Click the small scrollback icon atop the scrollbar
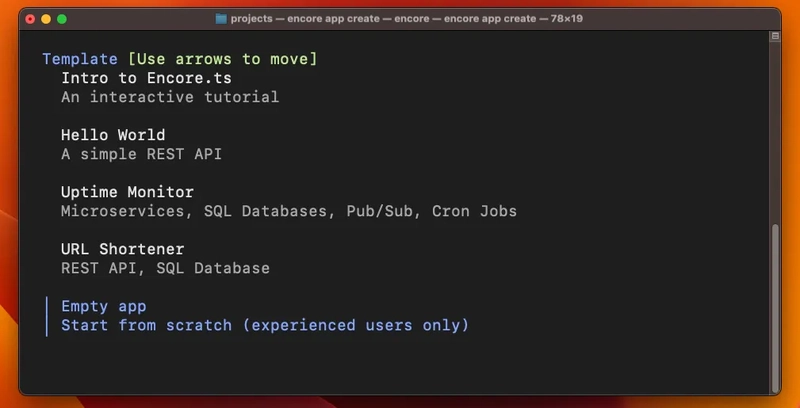This screenshot has height=408, width=800. pyautogui.click(x=775, y=36)
